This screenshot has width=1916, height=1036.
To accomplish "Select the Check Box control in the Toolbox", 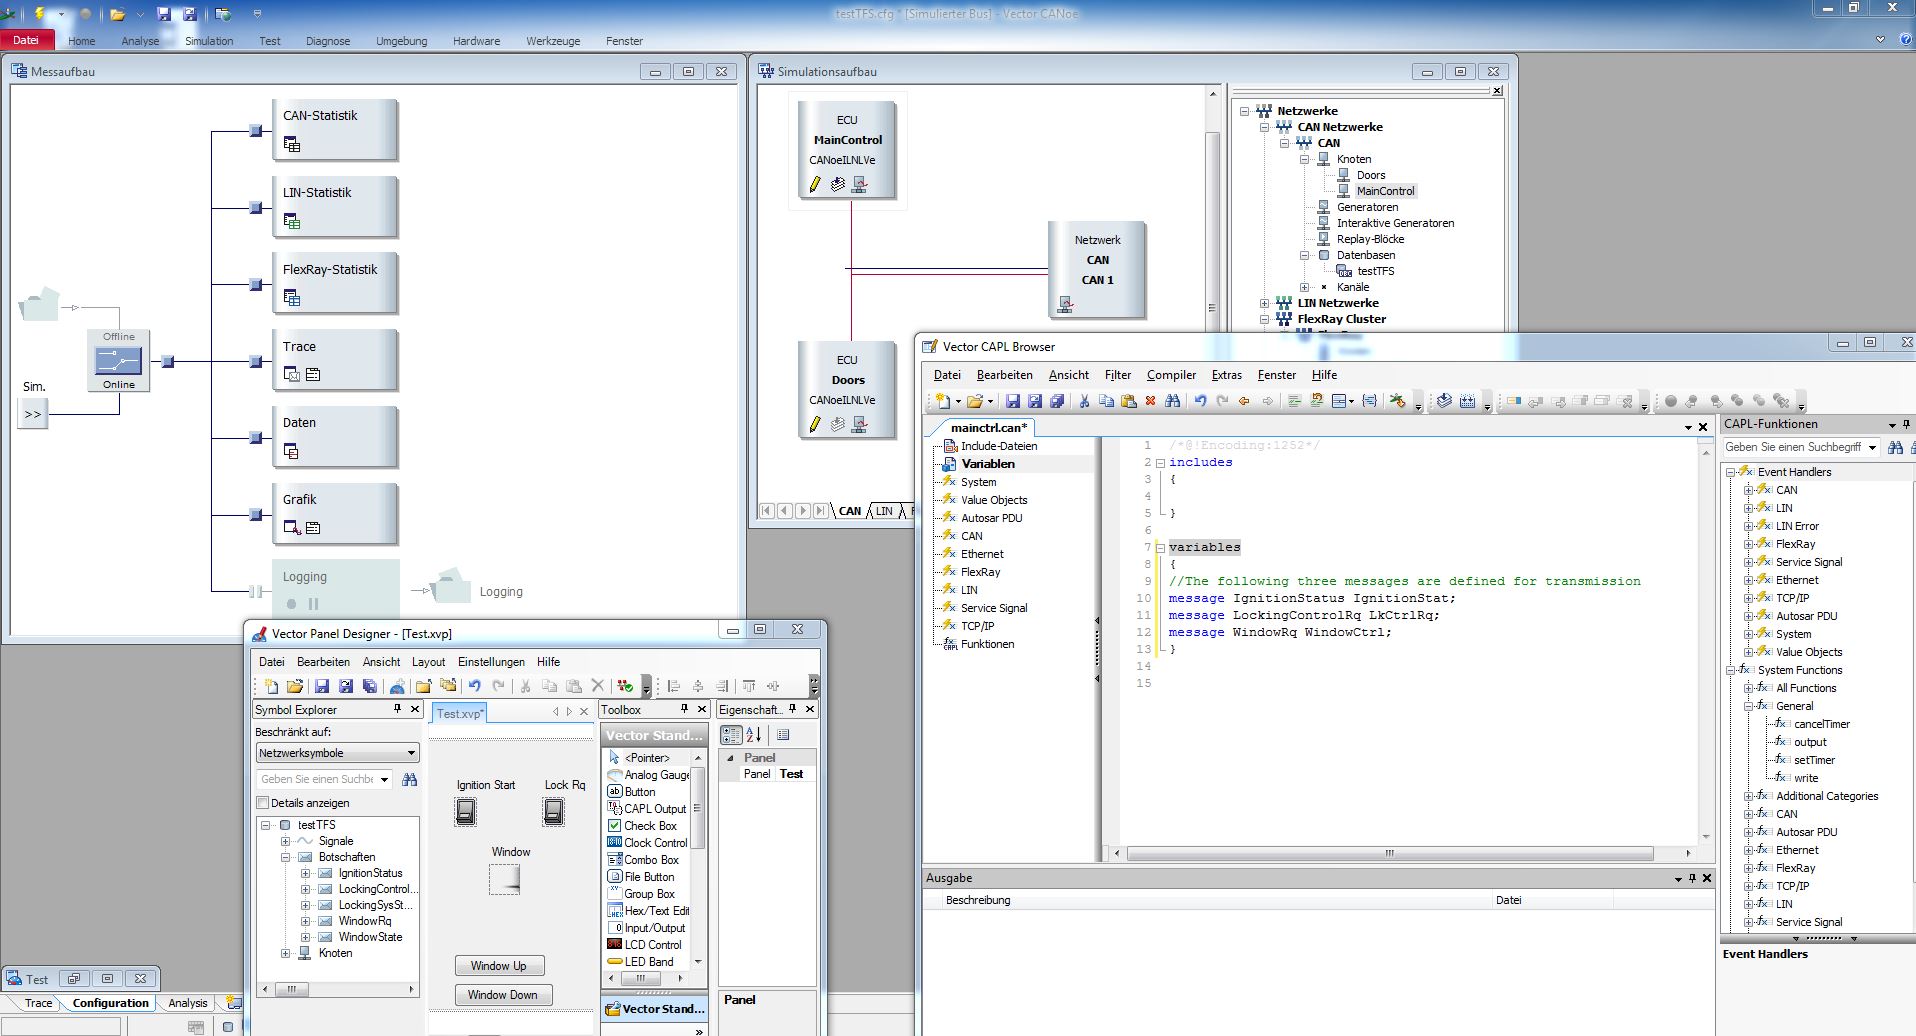I will (646, 825).
